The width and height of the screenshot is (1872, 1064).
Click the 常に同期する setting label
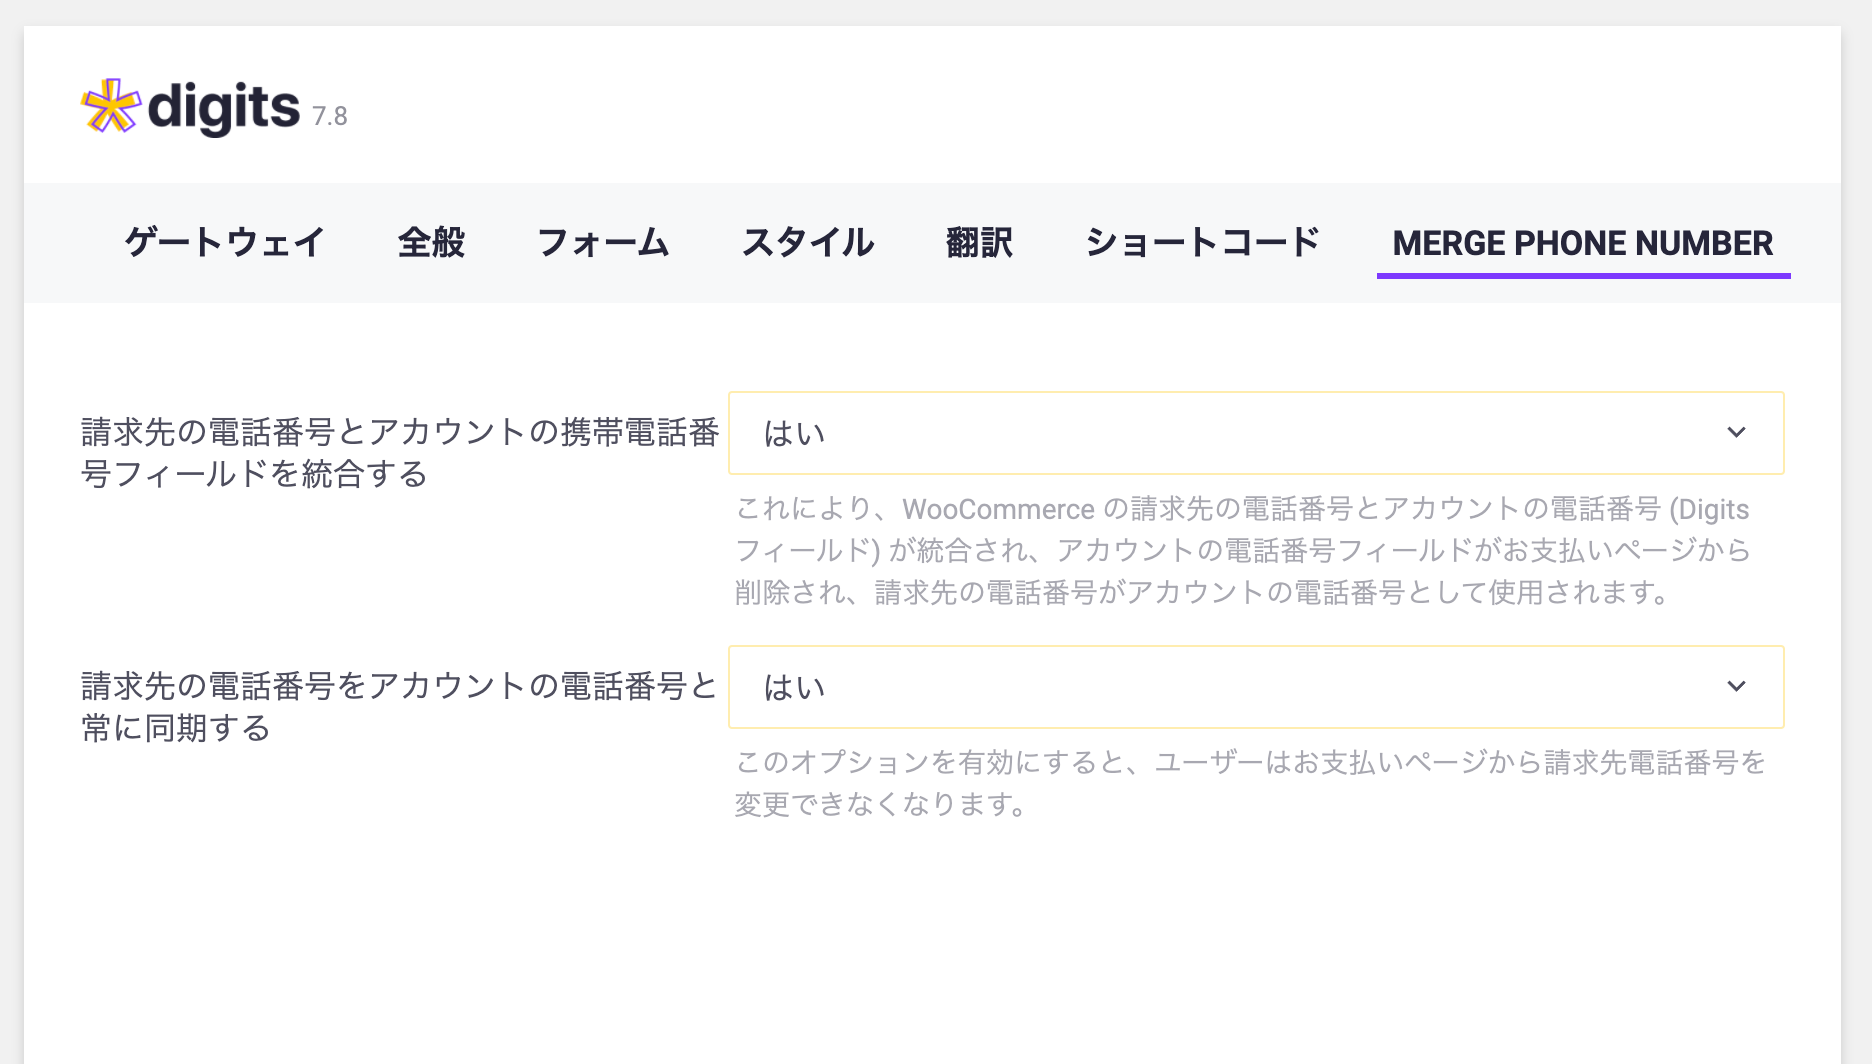[x=400, y=707]
